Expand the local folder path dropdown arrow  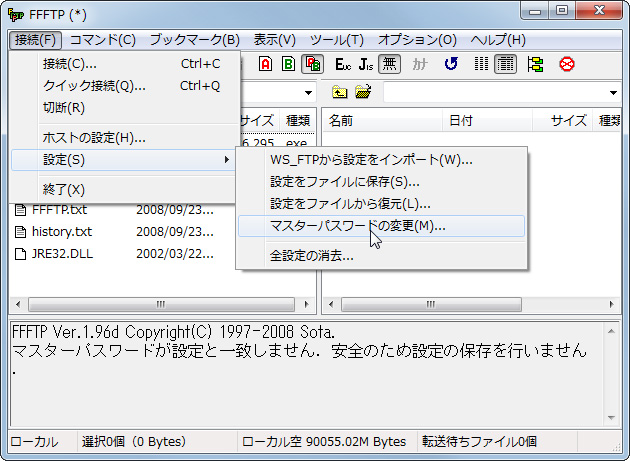(308, 93)
